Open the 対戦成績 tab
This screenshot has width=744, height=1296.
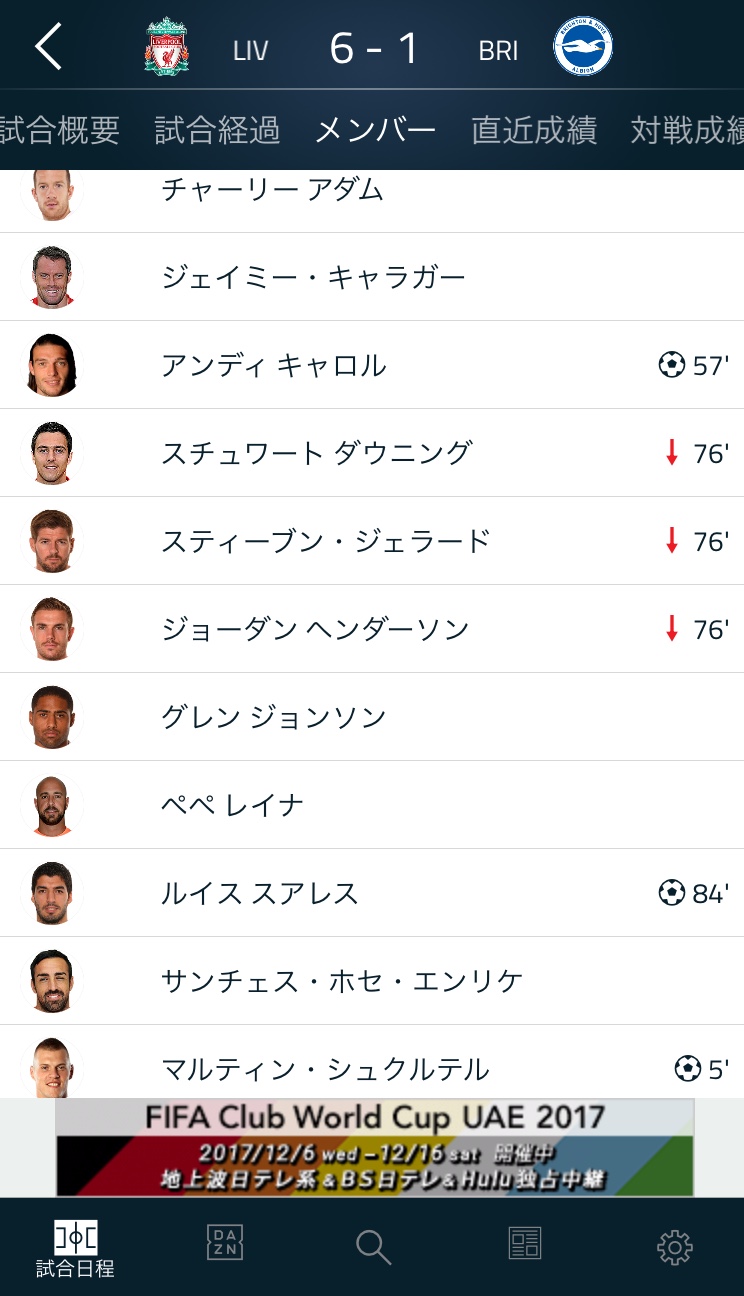[686, 130]
